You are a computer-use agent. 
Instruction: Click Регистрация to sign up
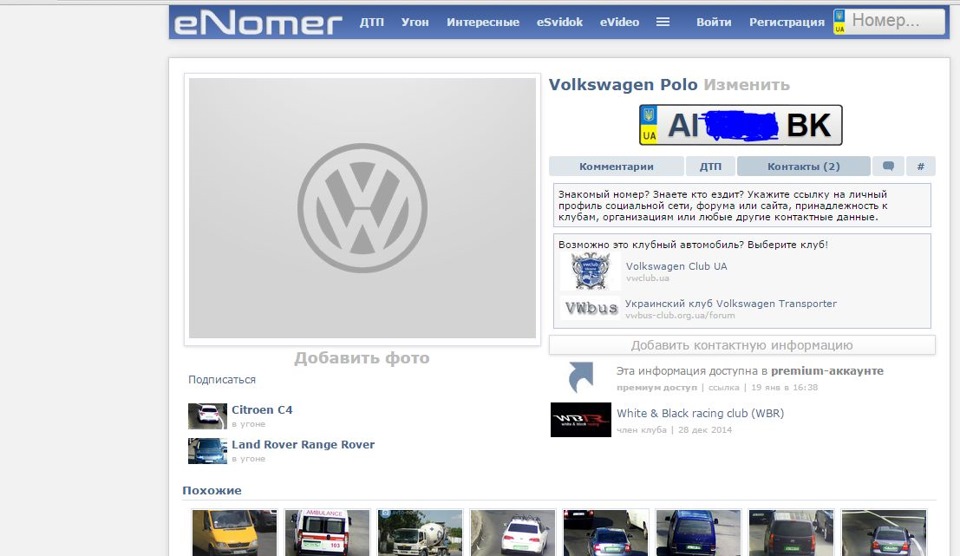click(x=787, y=22)
